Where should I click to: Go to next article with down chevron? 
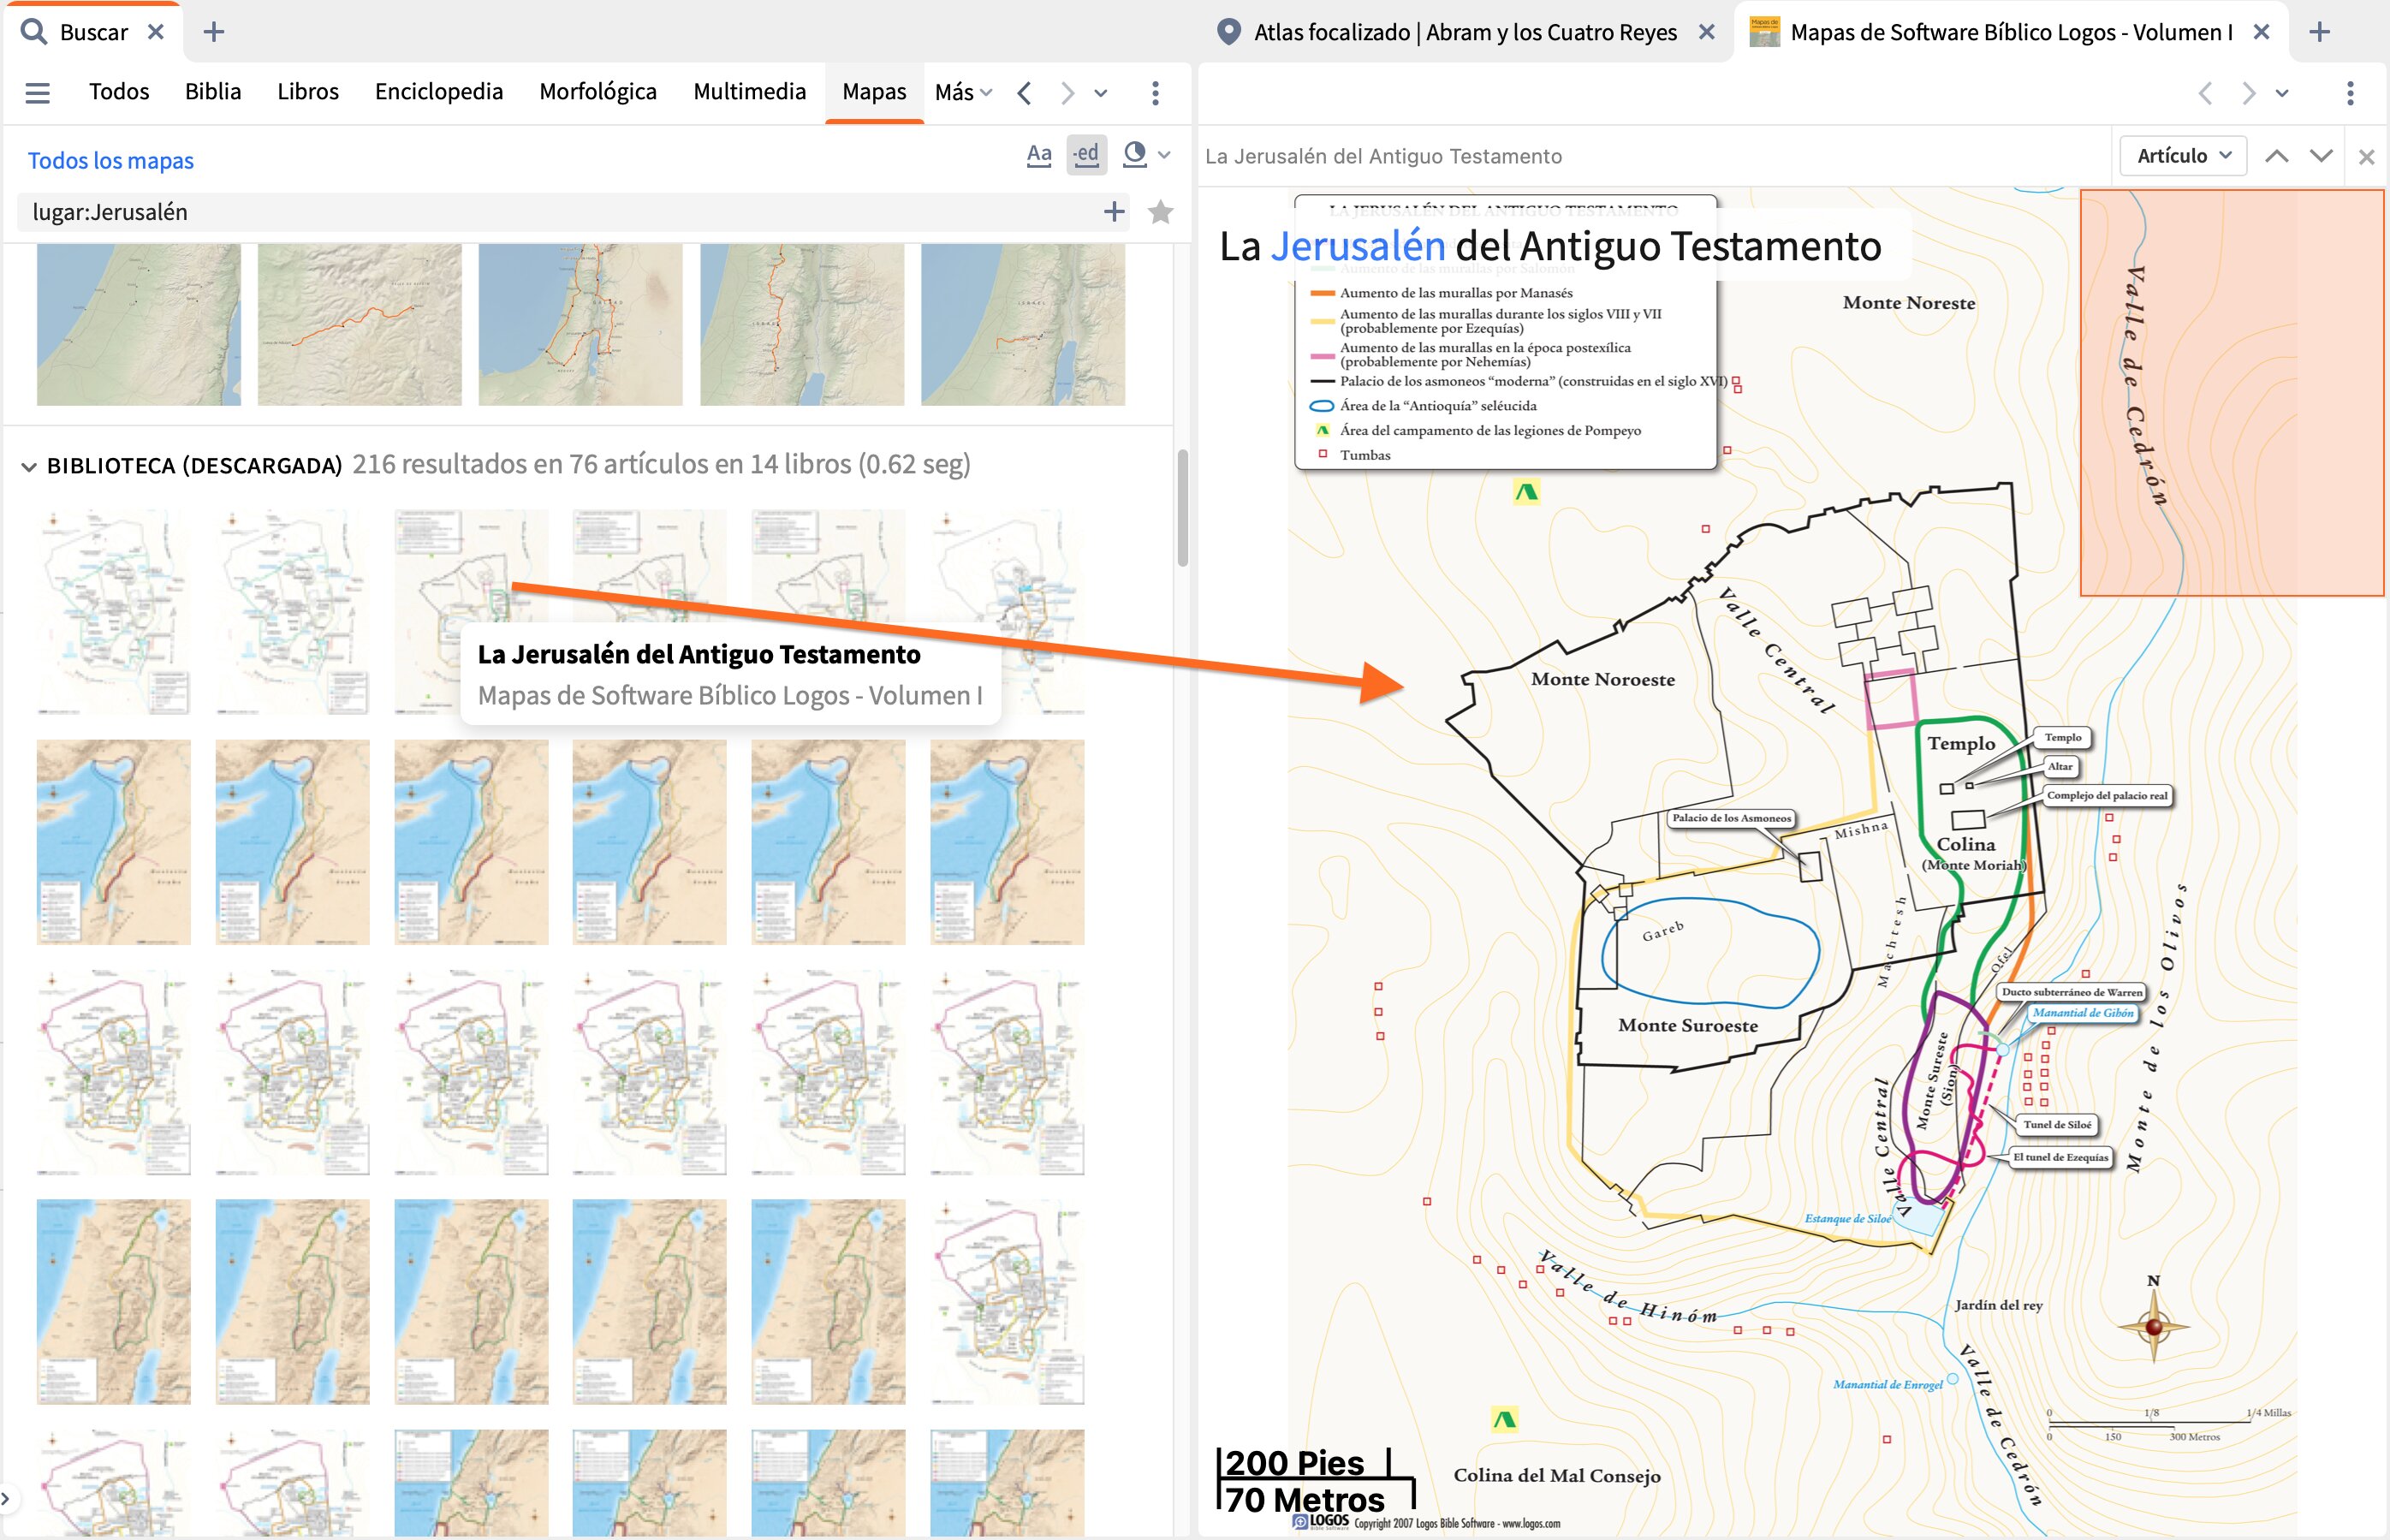click(2321, 156)
